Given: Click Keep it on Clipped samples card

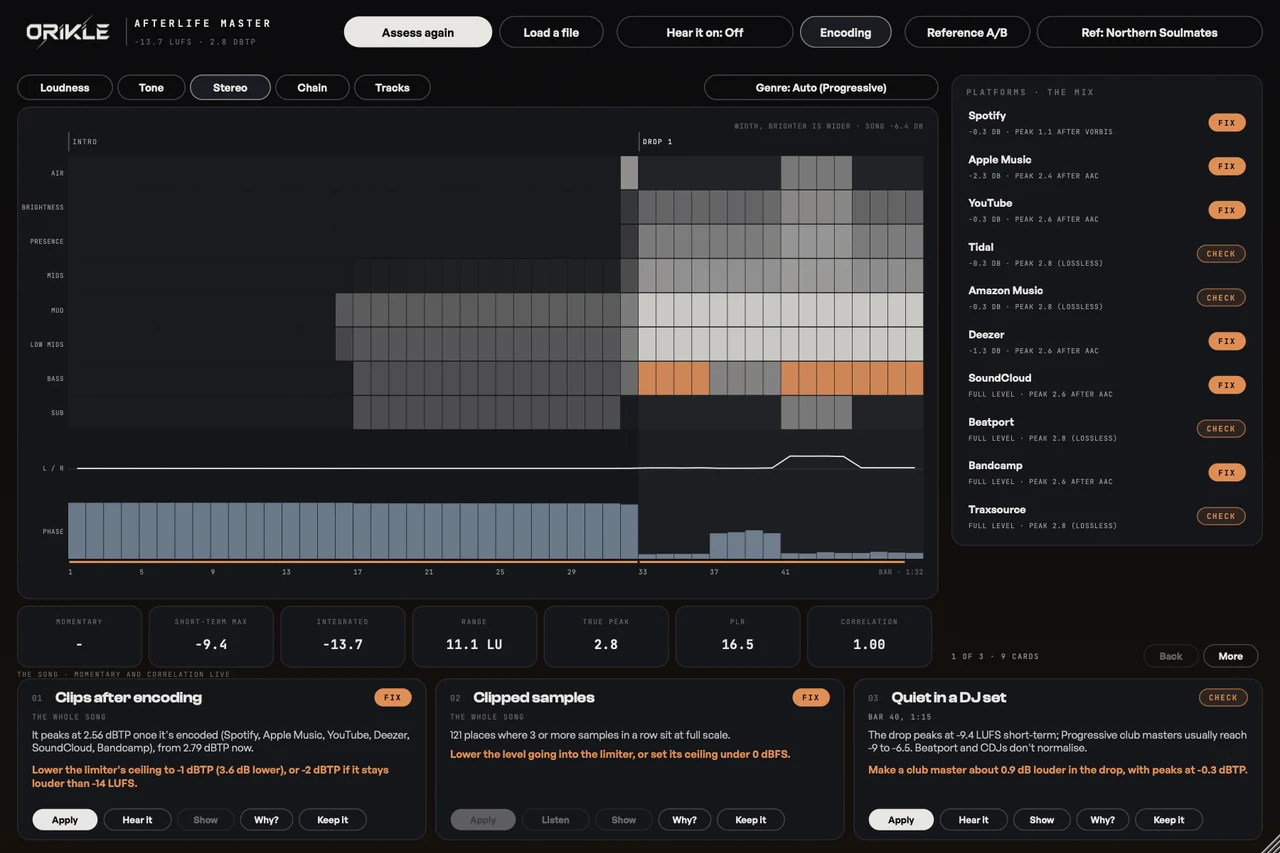Looking at the screenshot, I should [x=750, y=820].
